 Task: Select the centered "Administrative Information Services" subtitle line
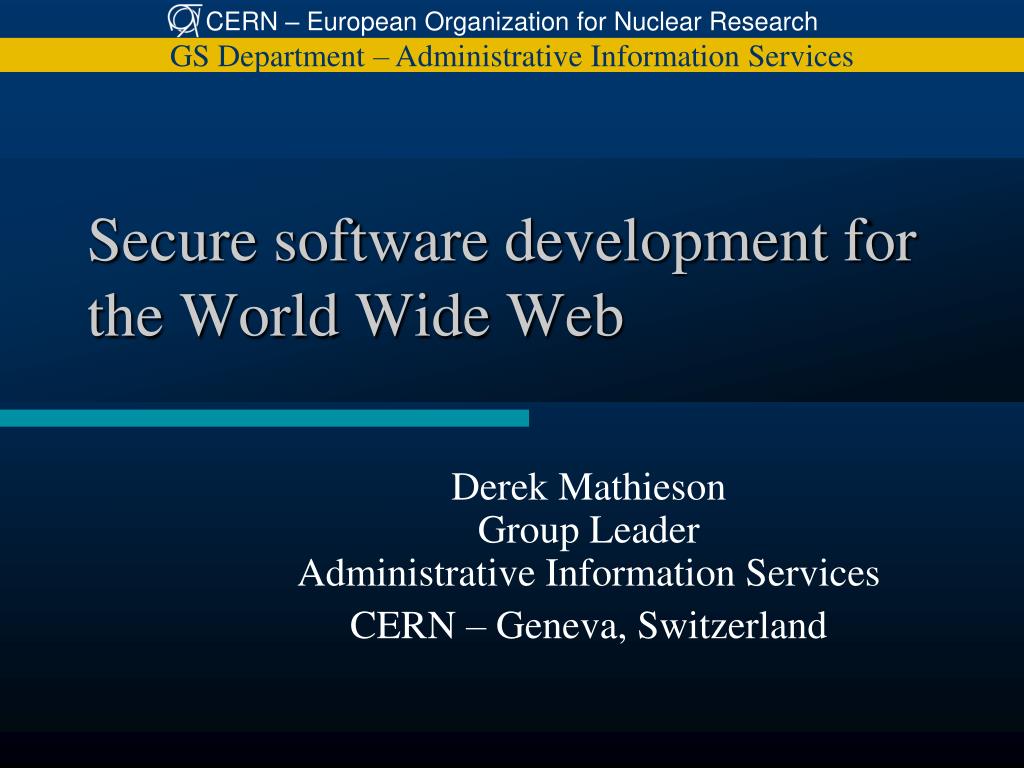click(x=588, y=573)
